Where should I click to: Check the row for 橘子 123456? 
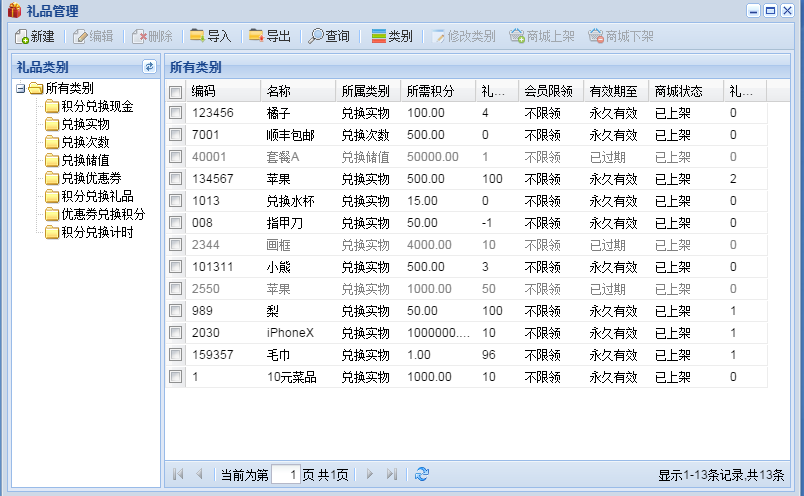175,113
